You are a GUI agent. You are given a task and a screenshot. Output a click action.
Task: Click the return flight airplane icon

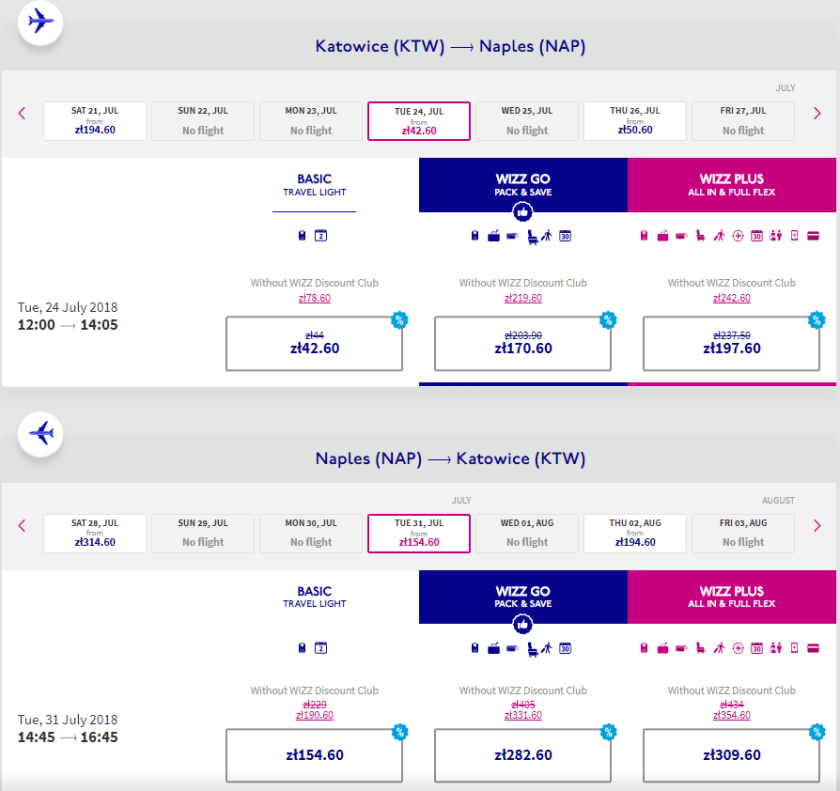click(40, 433)
